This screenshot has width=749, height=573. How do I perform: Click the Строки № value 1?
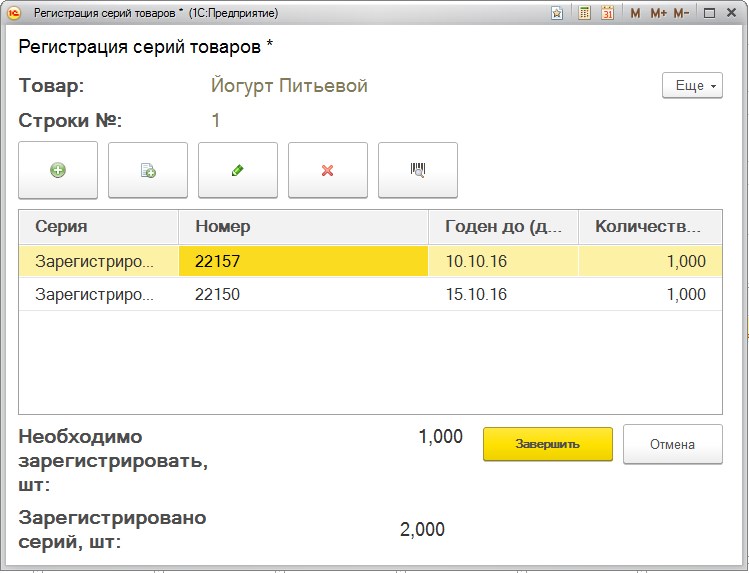click(216, 120)
